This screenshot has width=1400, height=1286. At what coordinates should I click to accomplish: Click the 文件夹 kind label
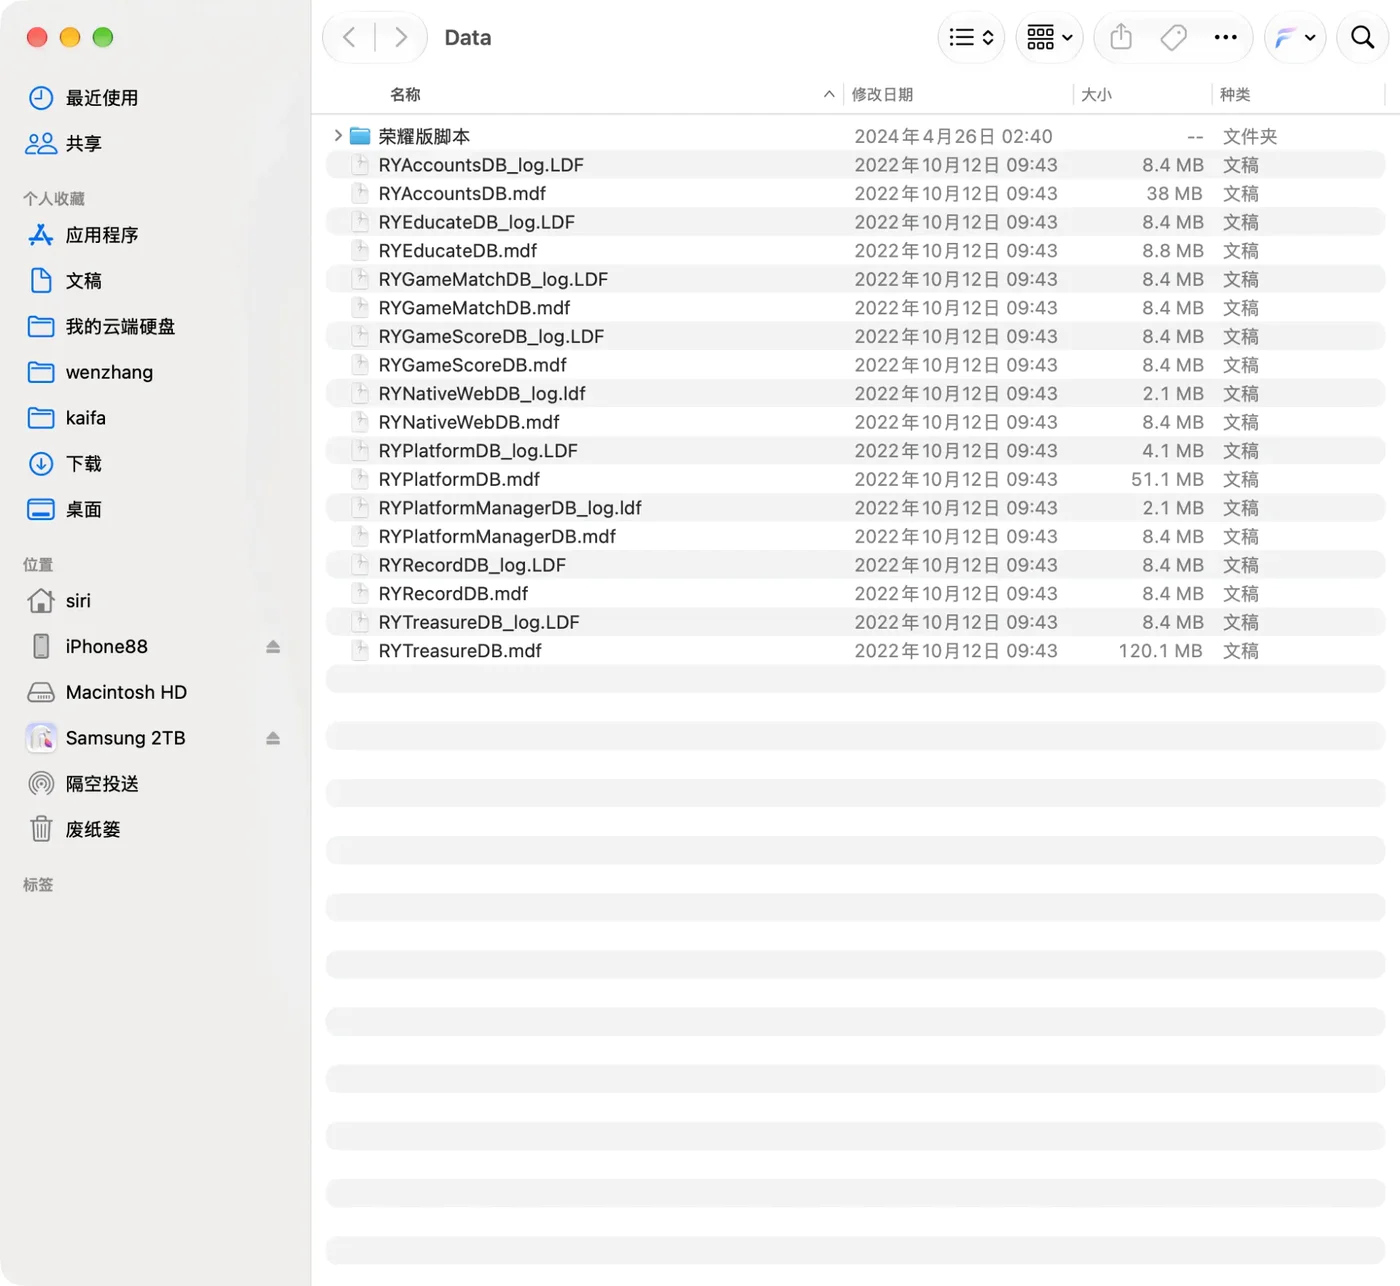pyautogui.click(x=1250, y=136)
